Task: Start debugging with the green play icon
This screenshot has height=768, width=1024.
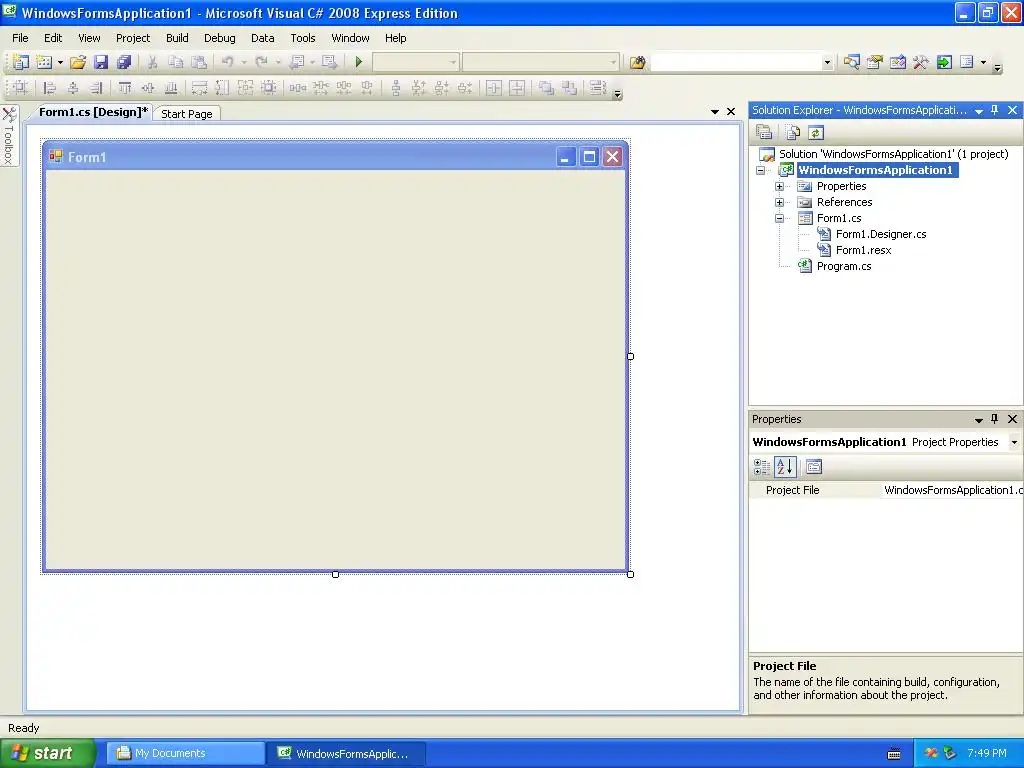Action: point(359,62)
